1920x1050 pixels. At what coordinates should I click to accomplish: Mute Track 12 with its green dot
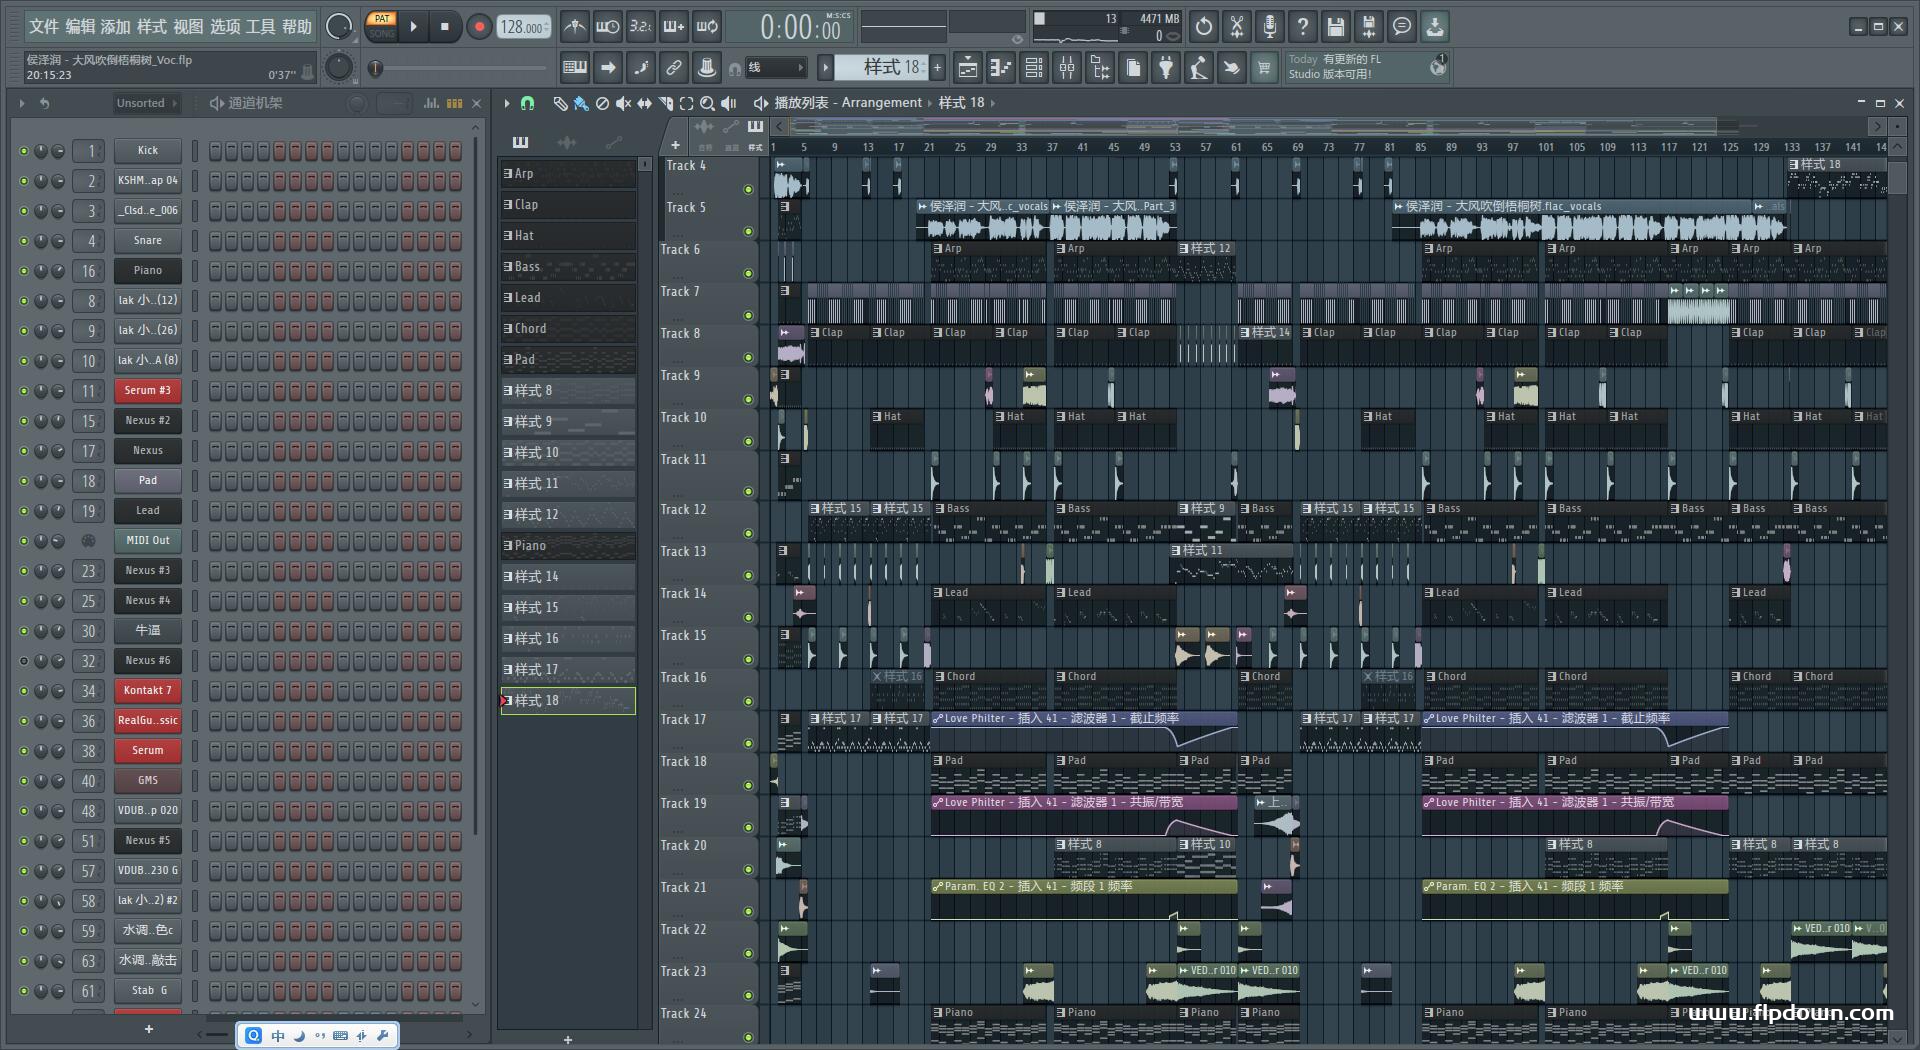748,533
